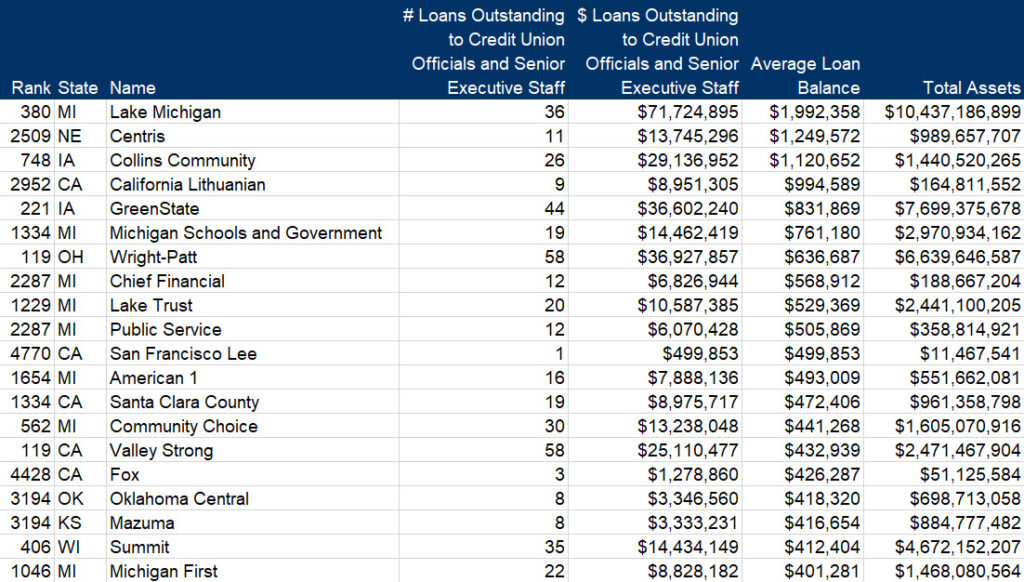Select loan amount $29,136,952
Viewport: 1024px width, 582px height.
coord(688,161)
